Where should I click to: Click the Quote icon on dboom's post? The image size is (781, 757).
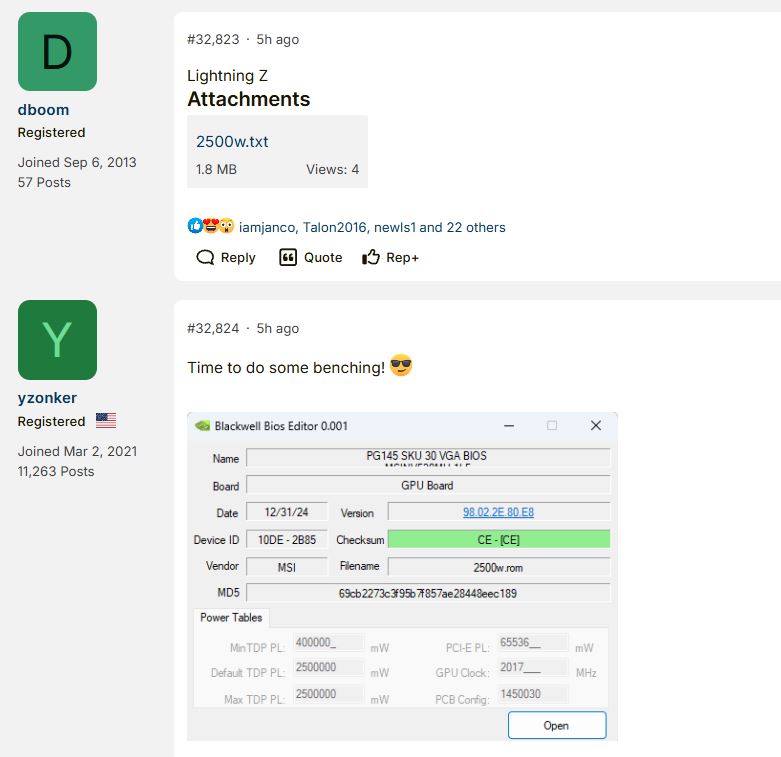tap(288, 257)
